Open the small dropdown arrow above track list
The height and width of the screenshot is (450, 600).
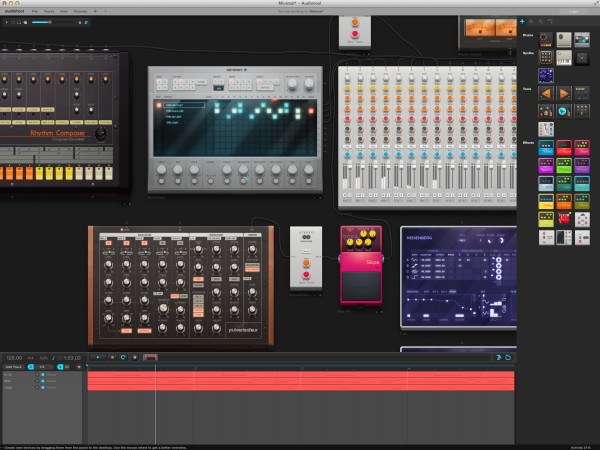point(79,367)
